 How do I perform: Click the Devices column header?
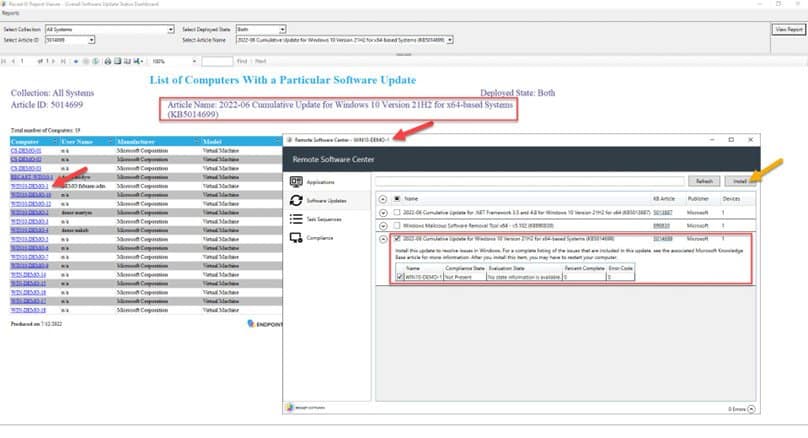click(x=731, y=198)
